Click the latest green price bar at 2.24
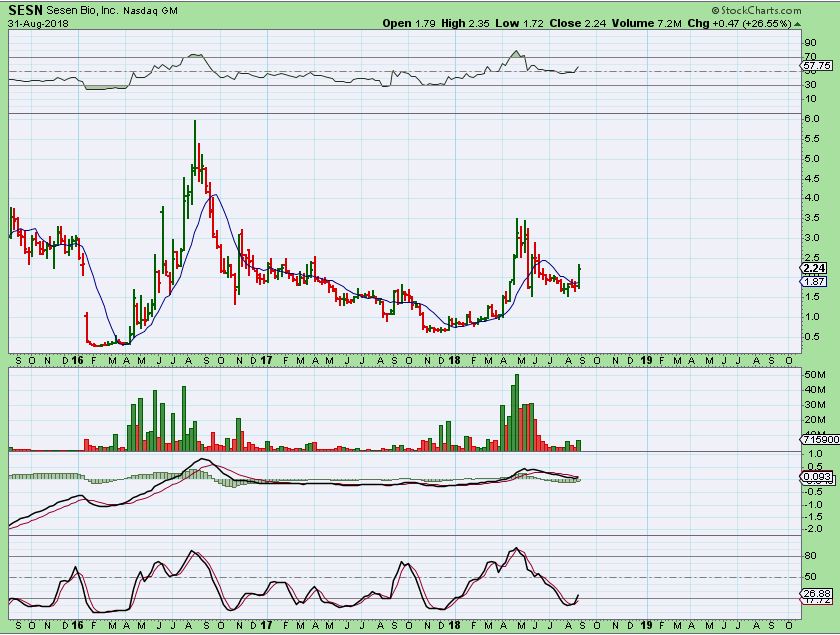This screenshot has width=840, height=635. pos(579,277)
